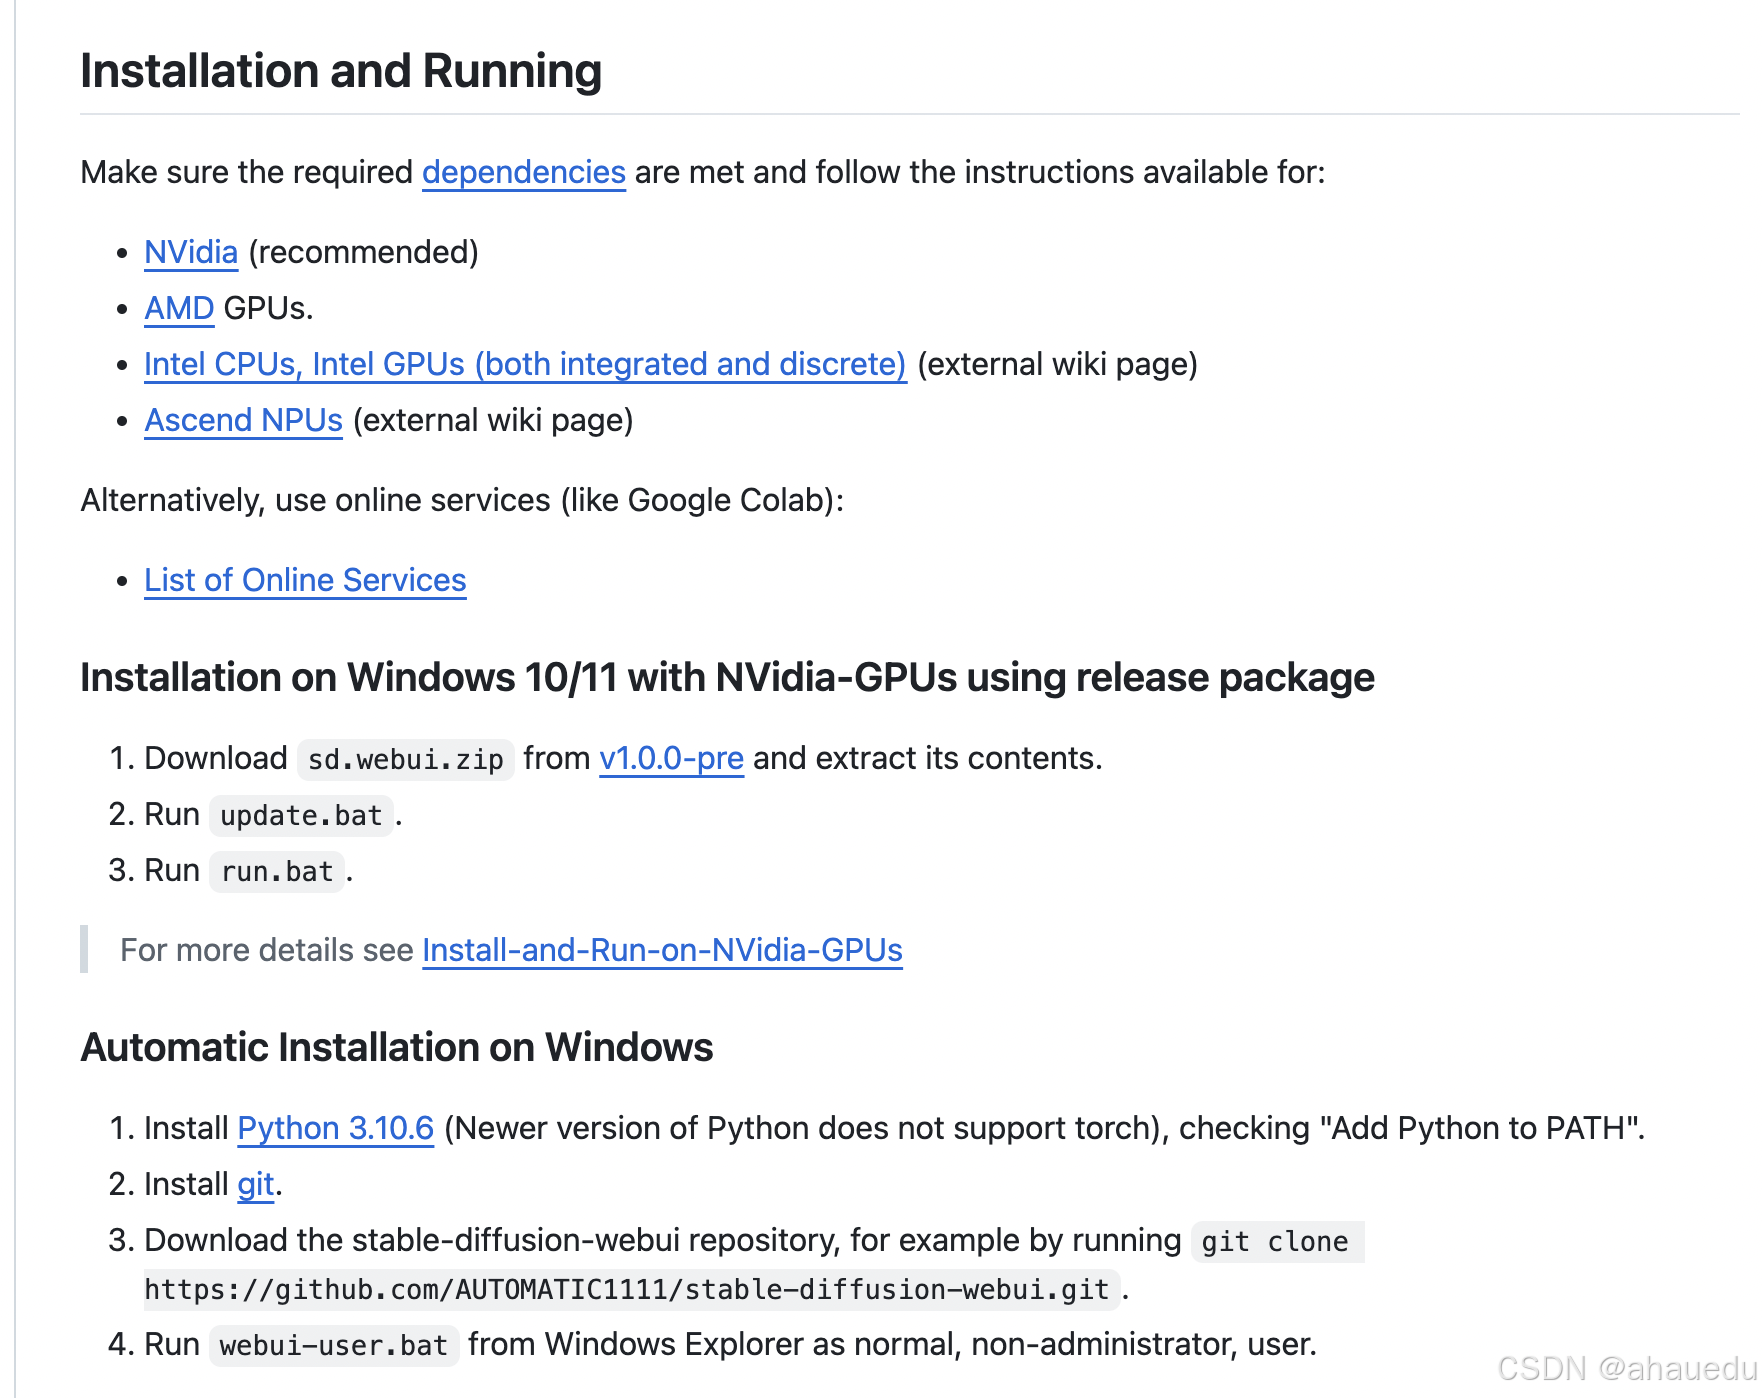Image resolution: width=1762 pixels, height=1398 pixels.
Task: Open the git link
Action: coord(255,1184)
